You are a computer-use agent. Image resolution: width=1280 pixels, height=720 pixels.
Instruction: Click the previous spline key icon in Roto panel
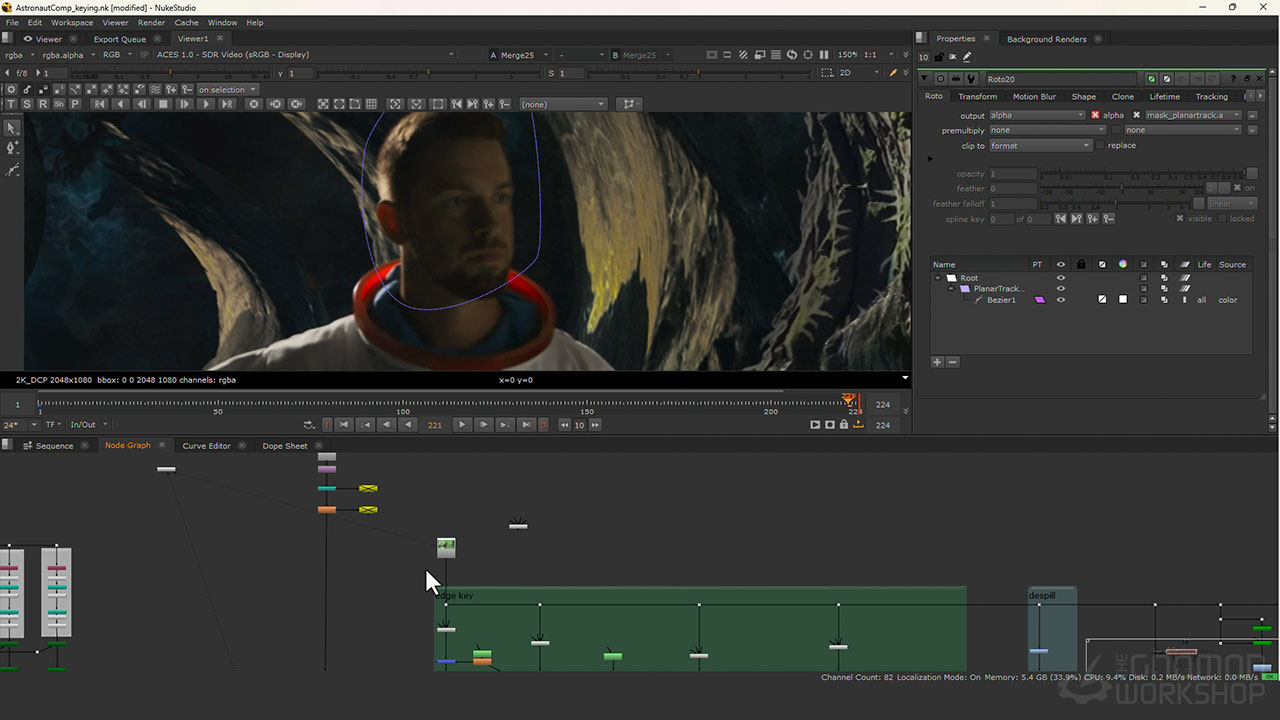click(x=1060, y=218)
